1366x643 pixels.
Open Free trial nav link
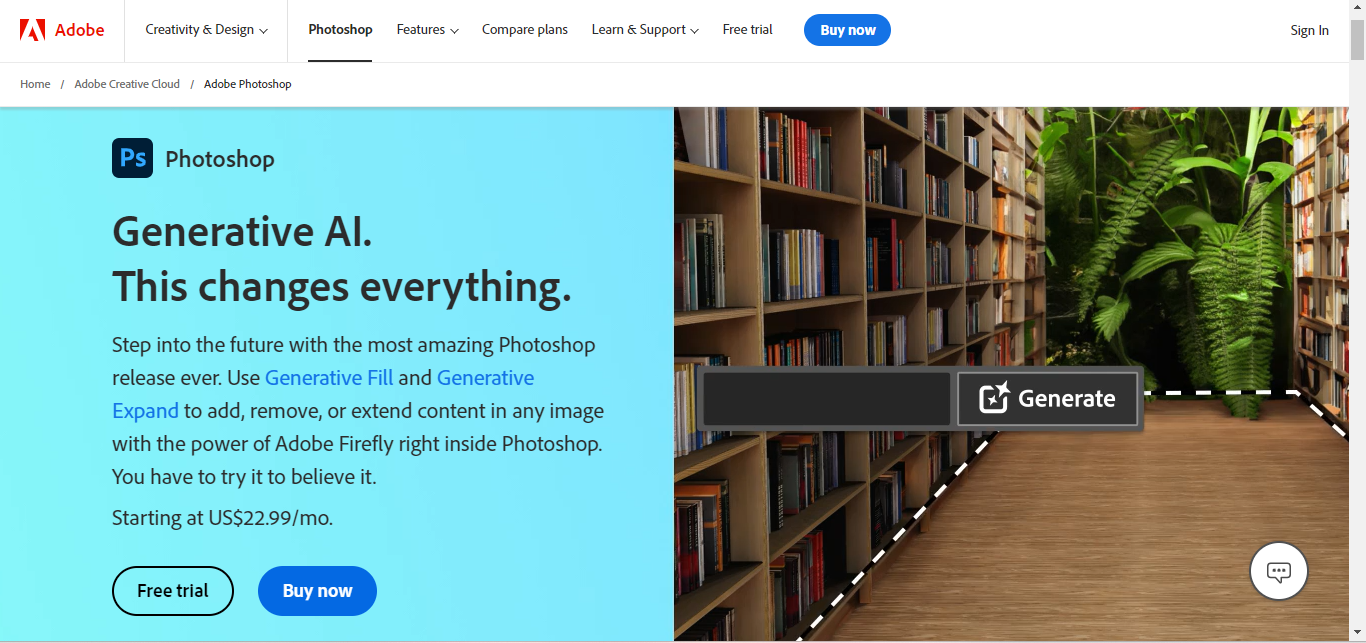coord(748,30)
